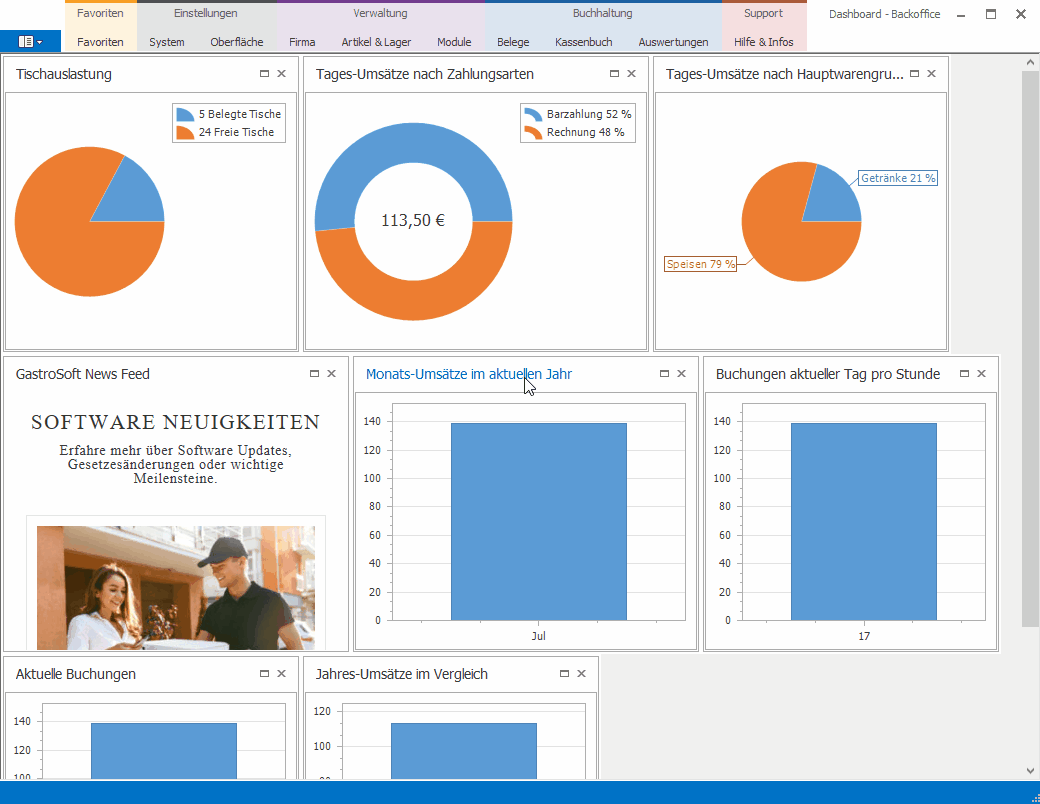Click the bar in Aktuelle Buchungen chart
This screenshot has width=1040, height=804.
[x=164, y=751]
